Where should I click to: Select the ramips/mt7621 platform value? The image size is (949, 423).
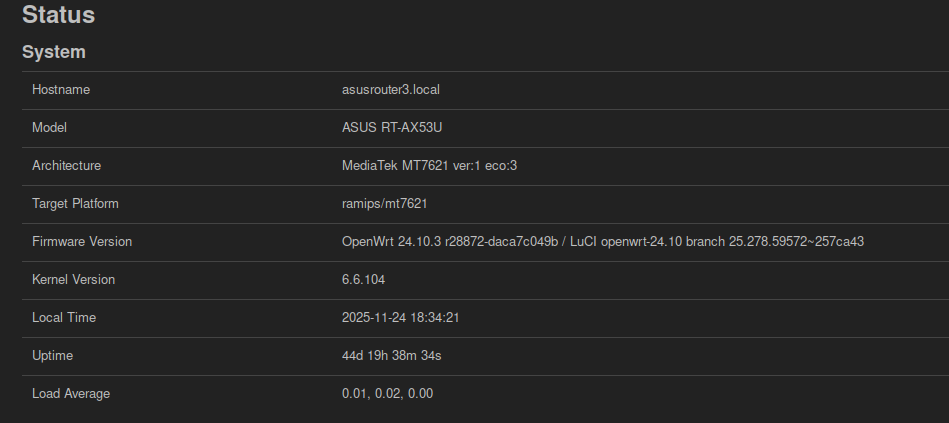pyautogui.click(x=385, y=204)
